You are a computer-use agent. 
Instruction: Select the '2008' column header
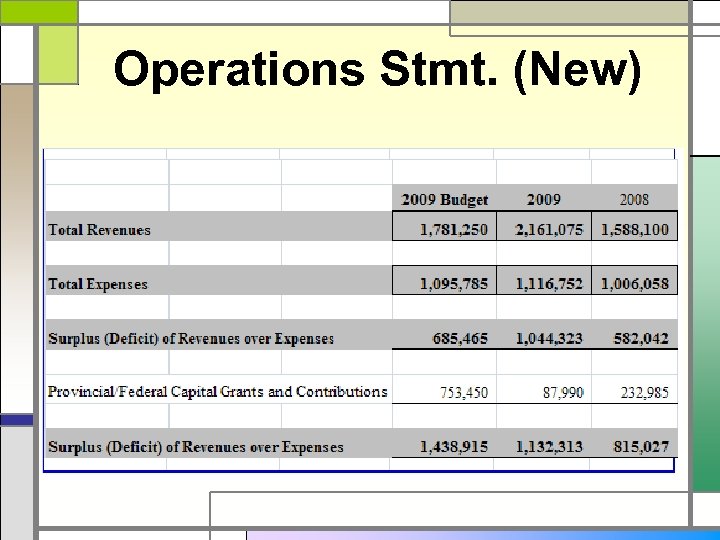tap(634, 199)
